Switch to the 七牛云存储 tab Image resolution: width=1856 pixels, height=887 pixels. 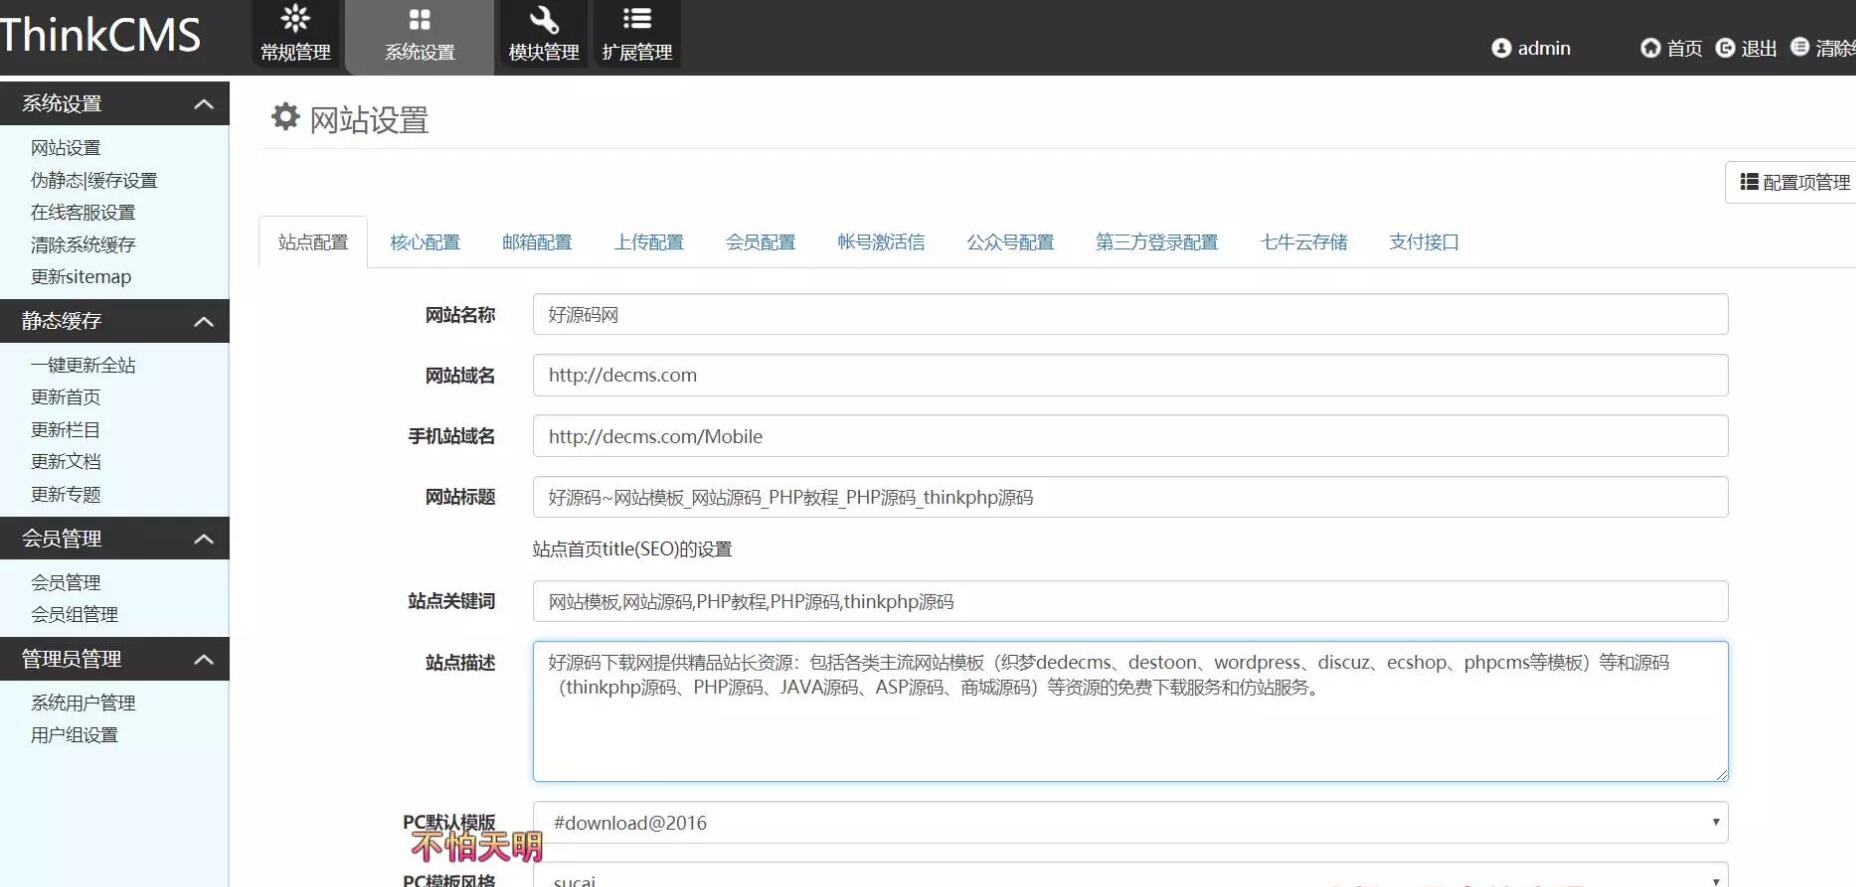[x=1304, y=242]
